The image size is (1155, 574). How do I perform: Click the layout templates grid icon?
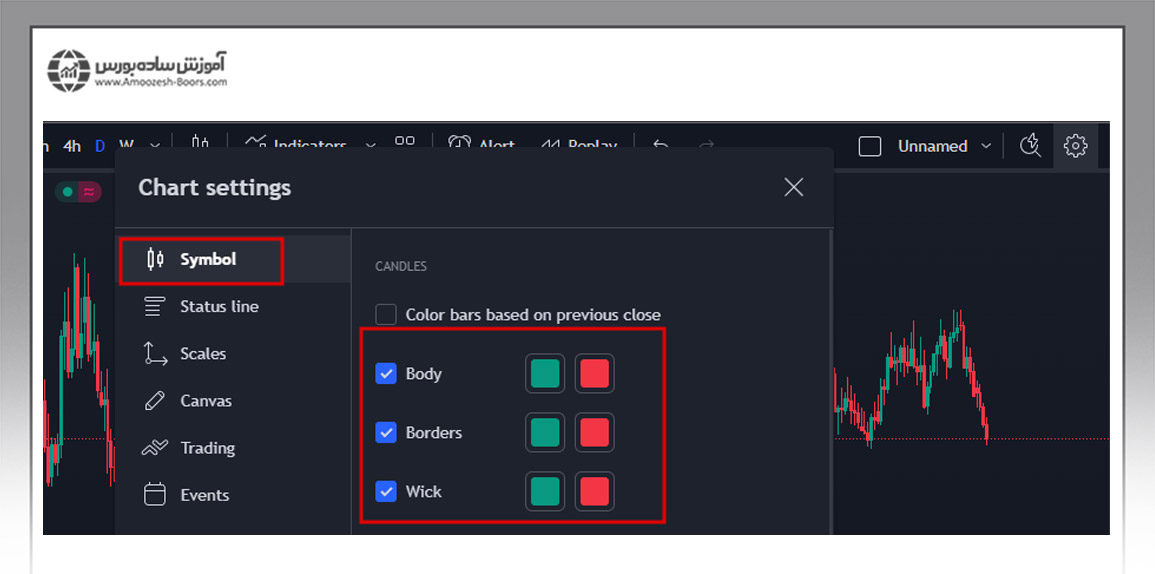pyautogui.click(x=404, y=143)
